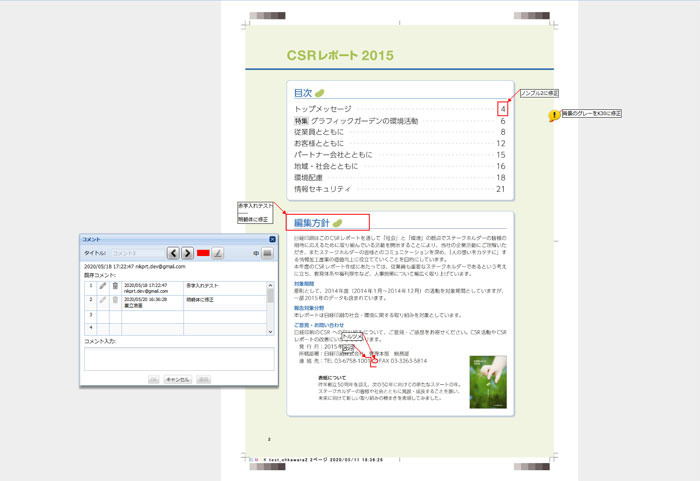Viewport: 700px width, 481px height.
Task: Go to next comment with right arrow
Action: coord(187,253)
